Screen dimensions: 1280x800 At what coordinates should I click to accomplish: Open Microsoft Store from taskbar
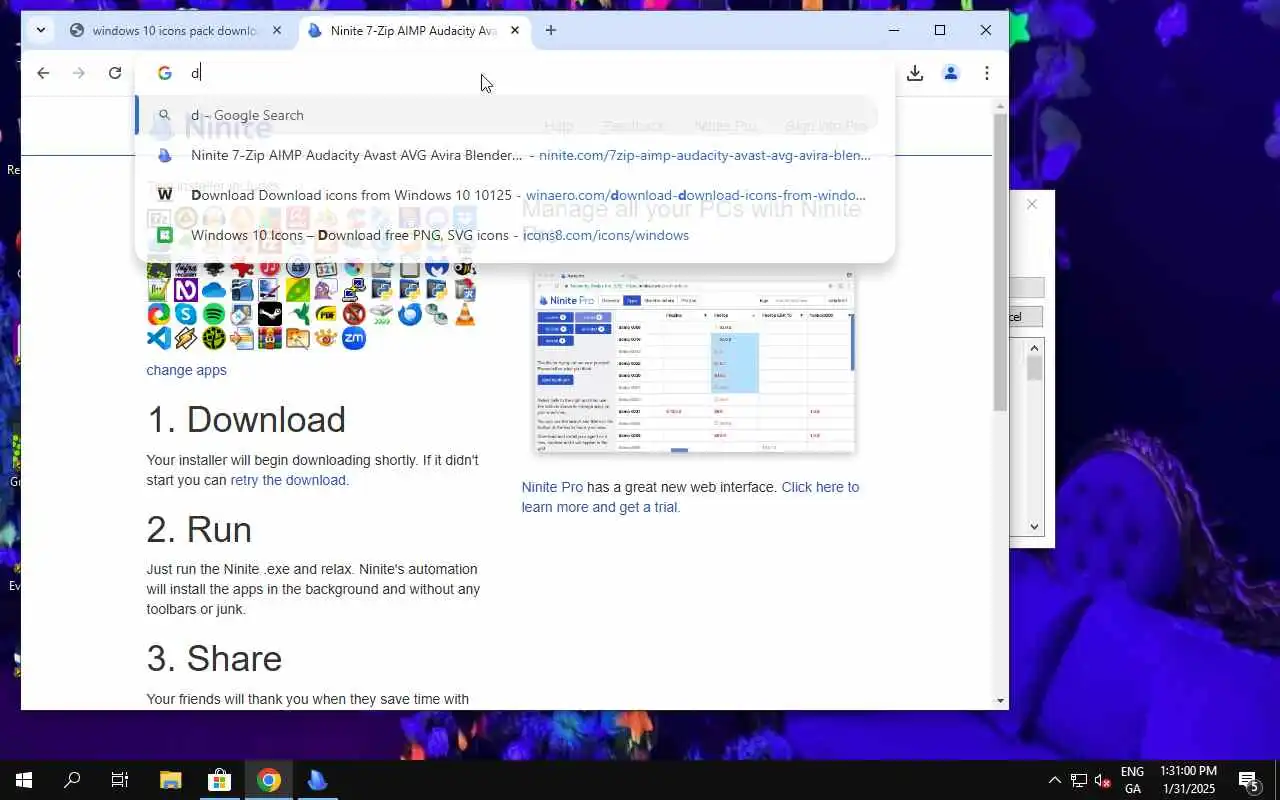219,780
